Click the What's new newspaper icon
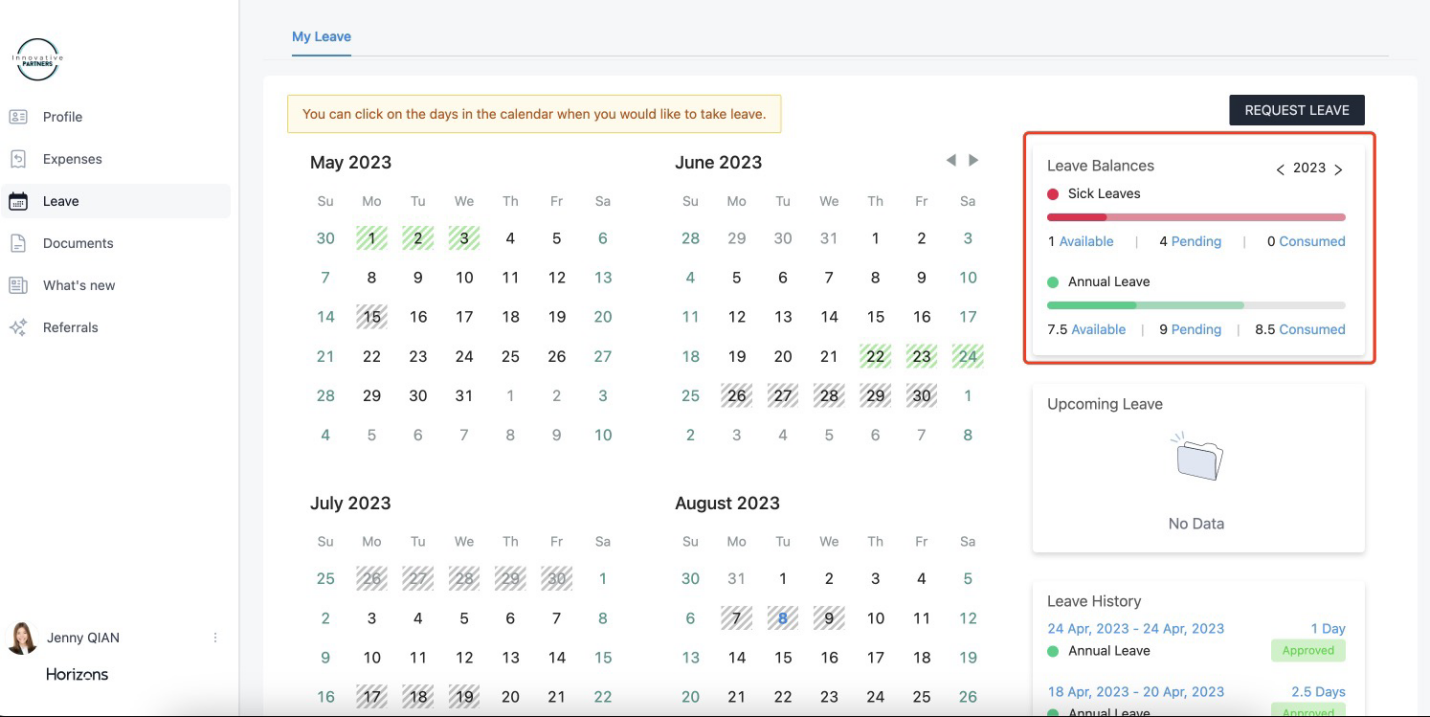The width and height of the screenshot is (1430, 717). [x=18, y=285]
